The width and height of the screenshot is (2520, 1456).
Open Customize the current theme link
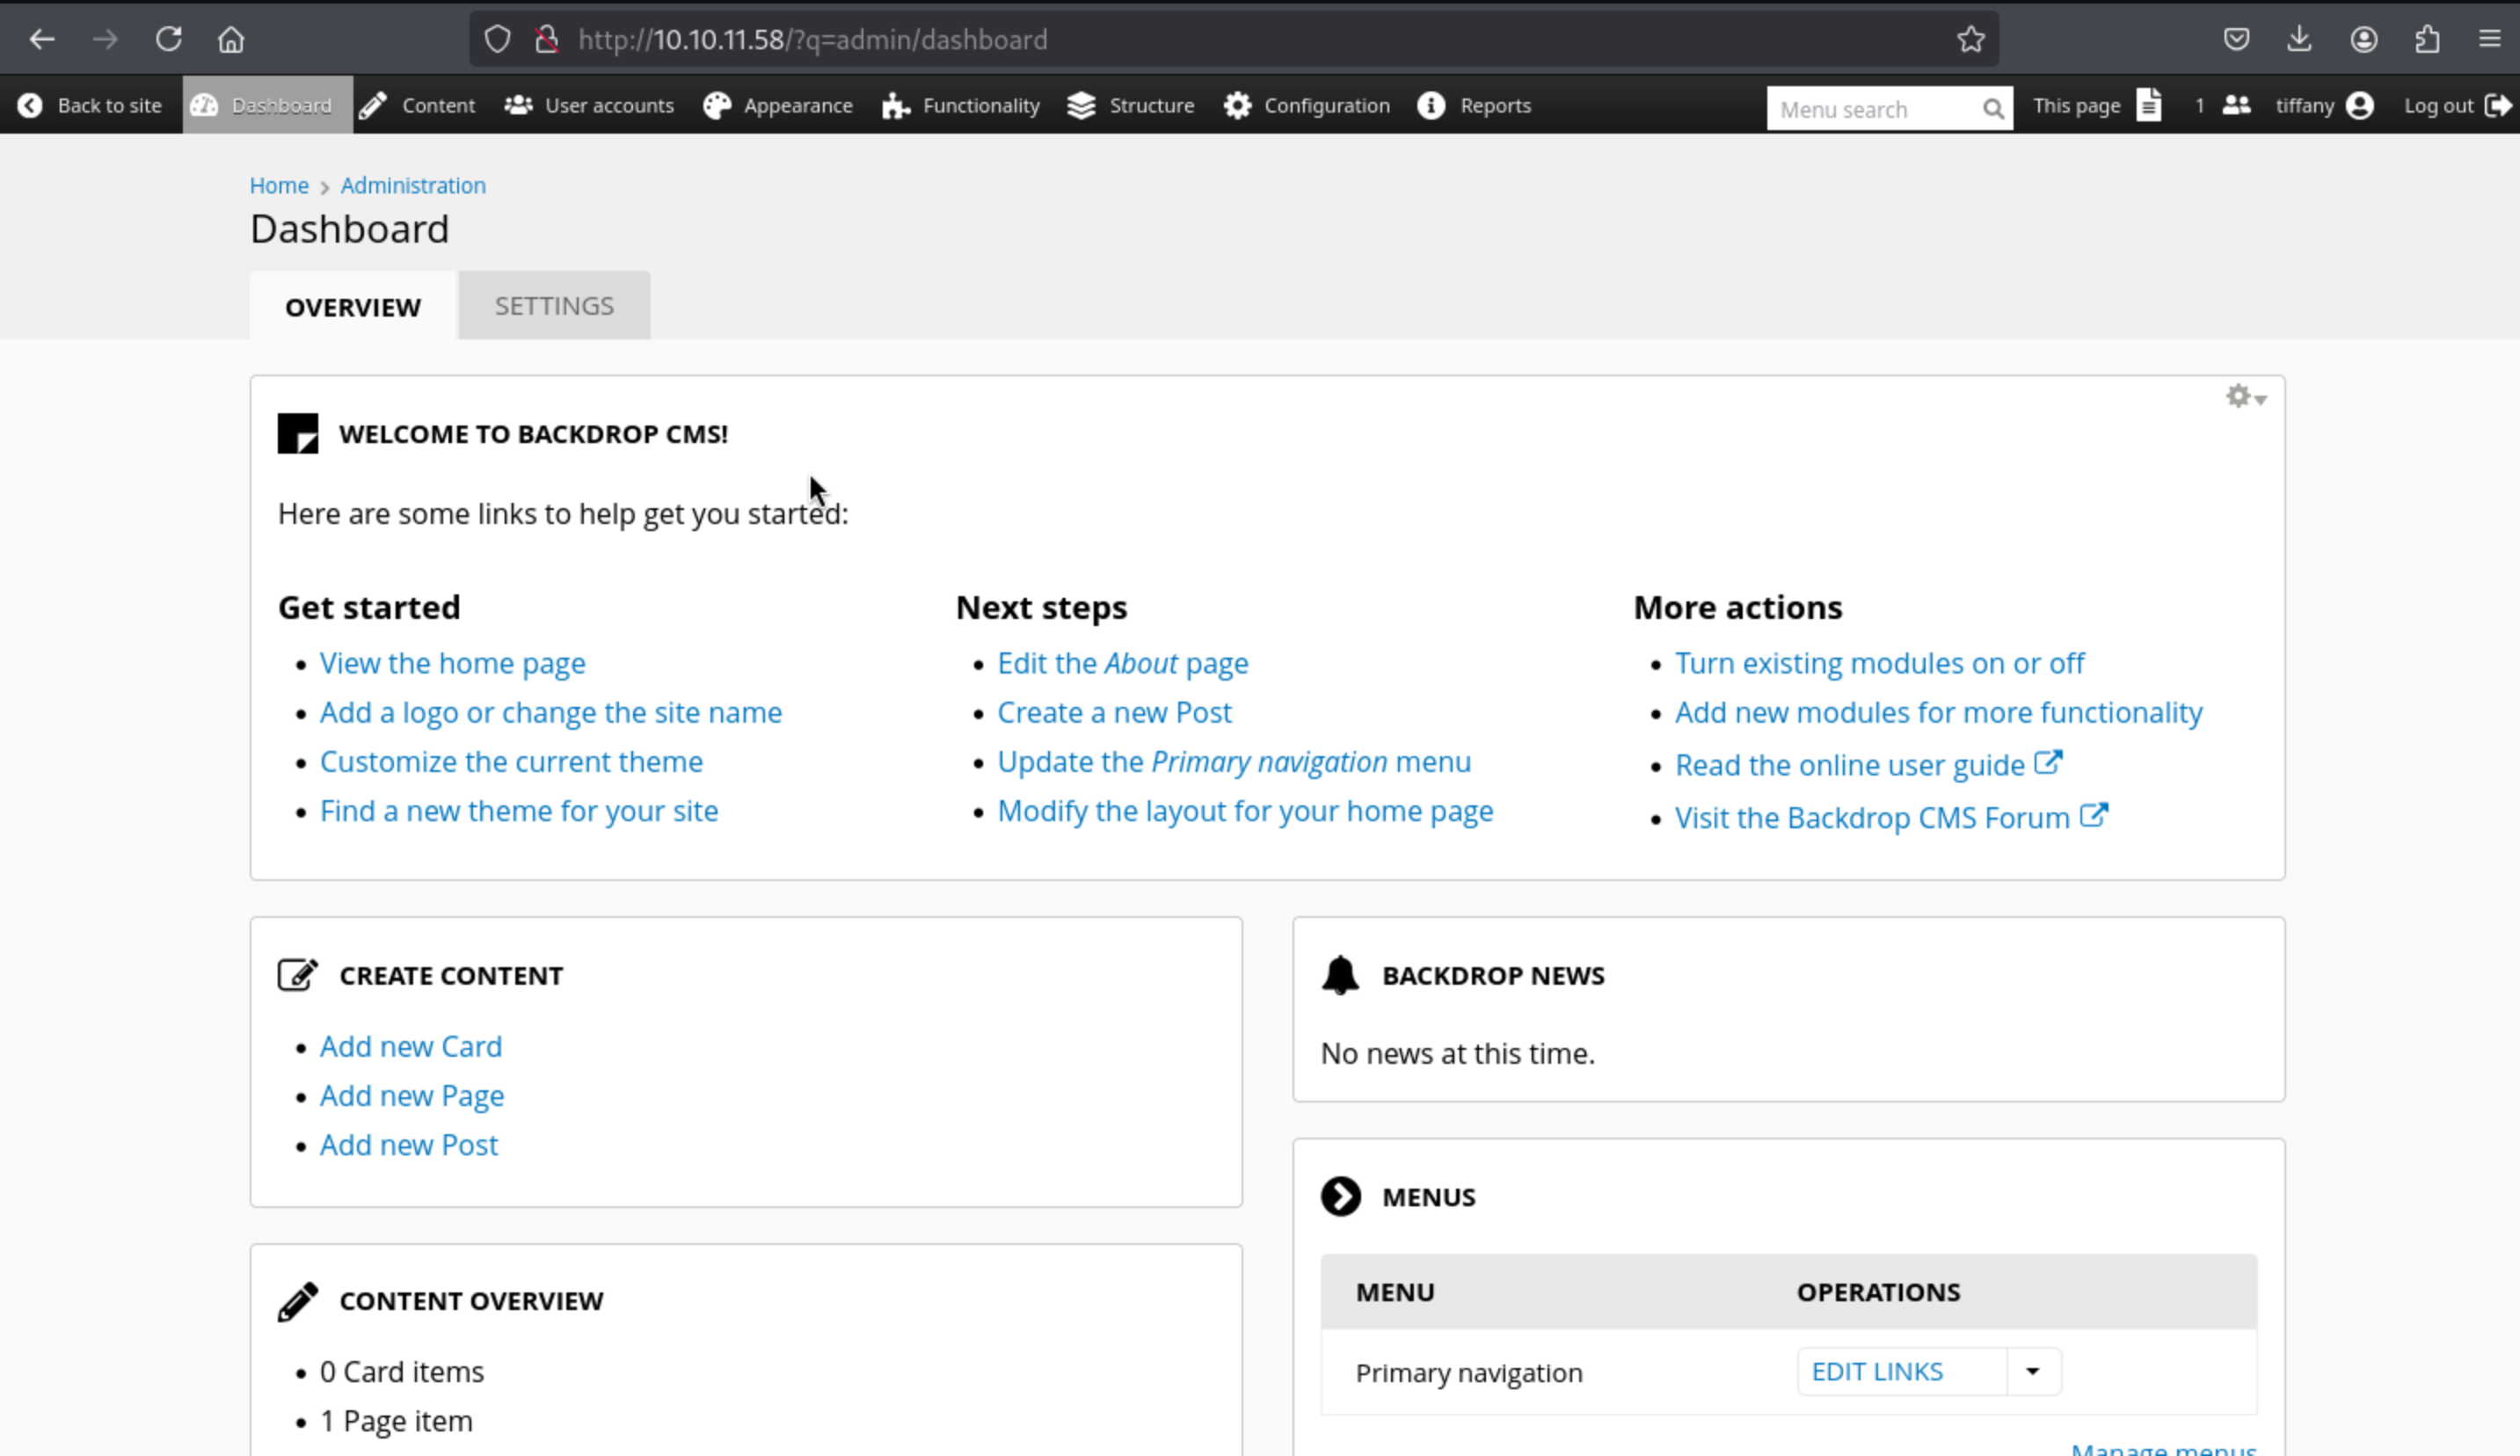pos(511,761)
